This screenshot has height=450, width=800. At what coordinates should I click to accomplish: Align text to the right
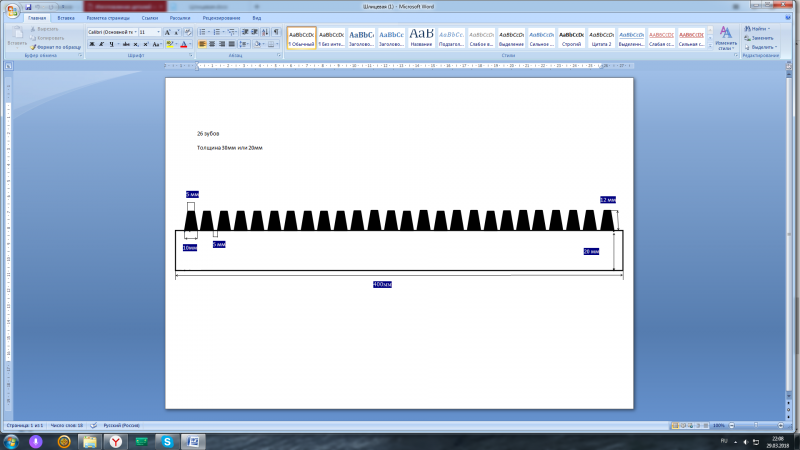coord(221,44)
